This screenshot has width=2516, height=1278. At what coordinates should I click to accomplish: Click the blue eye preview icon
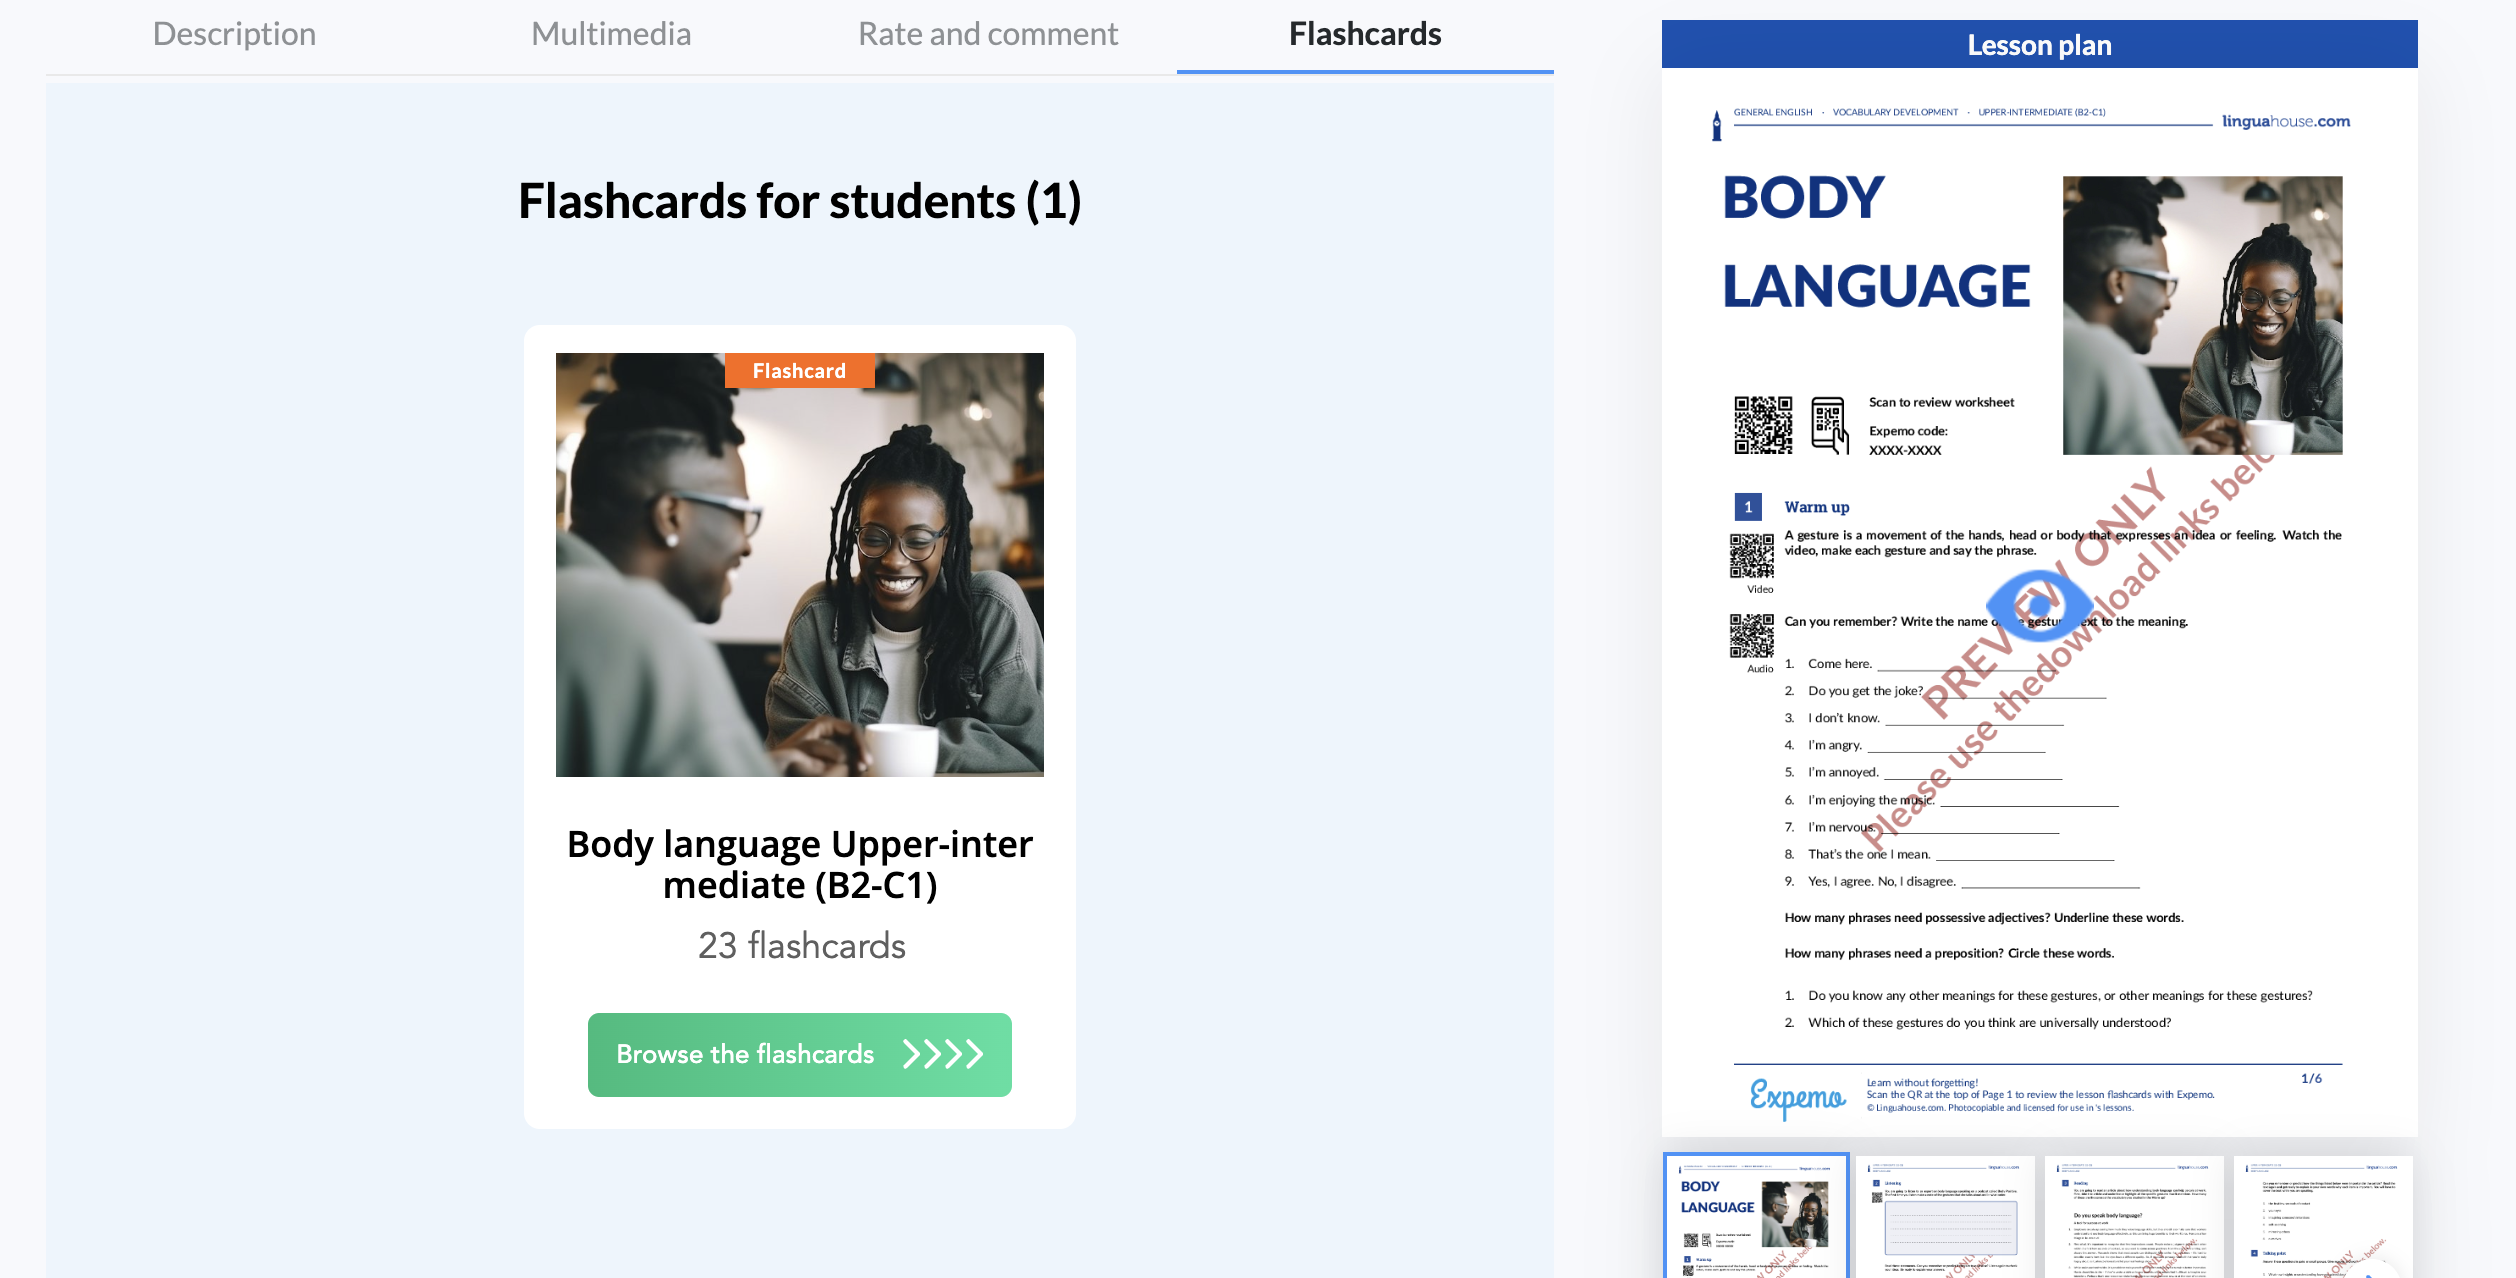[x=2038, y=604]
